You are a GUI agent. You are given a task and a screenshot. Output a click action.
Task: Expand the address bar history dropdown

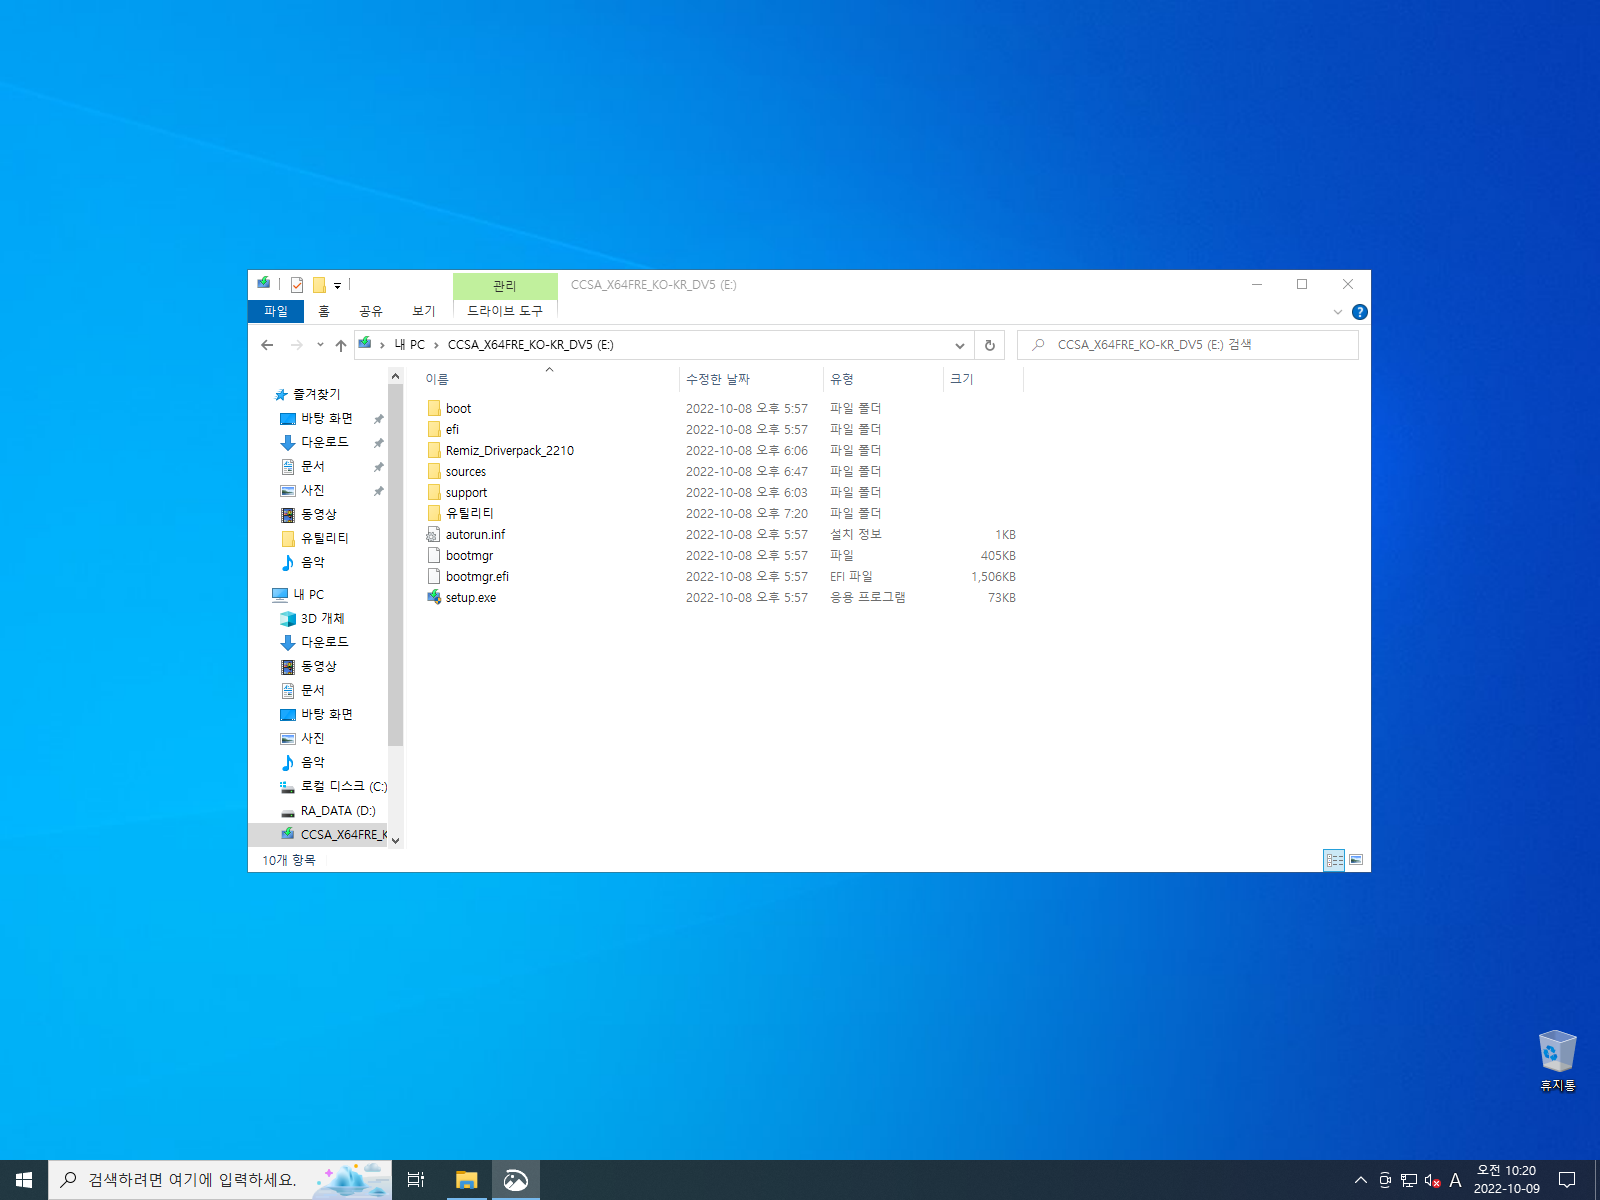(x=960, y=345)
